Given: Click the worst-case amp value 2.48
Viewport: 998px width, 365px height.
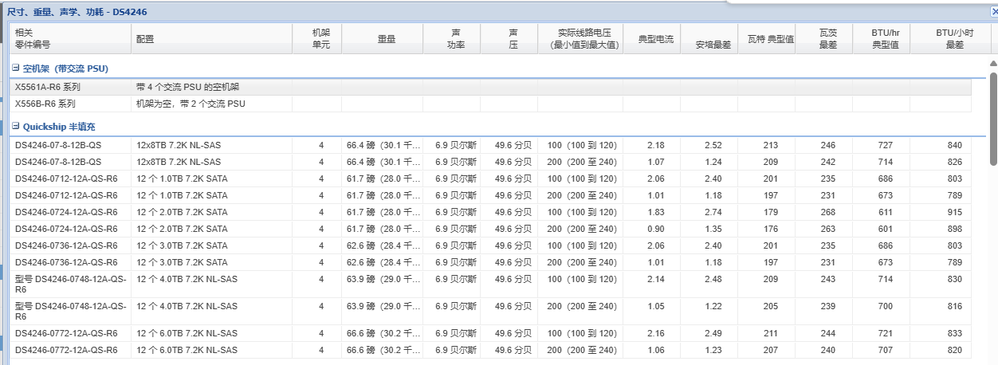Looking at the screenshot, I should [x=713, y=279].
